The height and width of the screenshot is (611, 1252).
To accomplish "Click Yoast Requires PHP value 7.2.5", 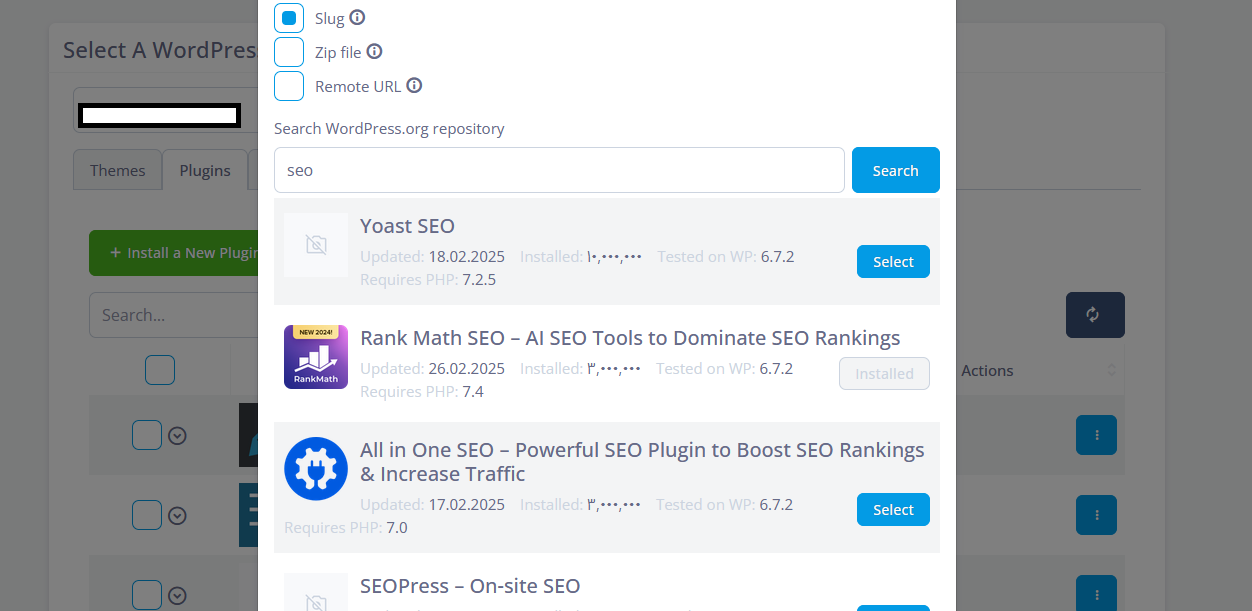I will pyautogui.click(x=479, y=280).
